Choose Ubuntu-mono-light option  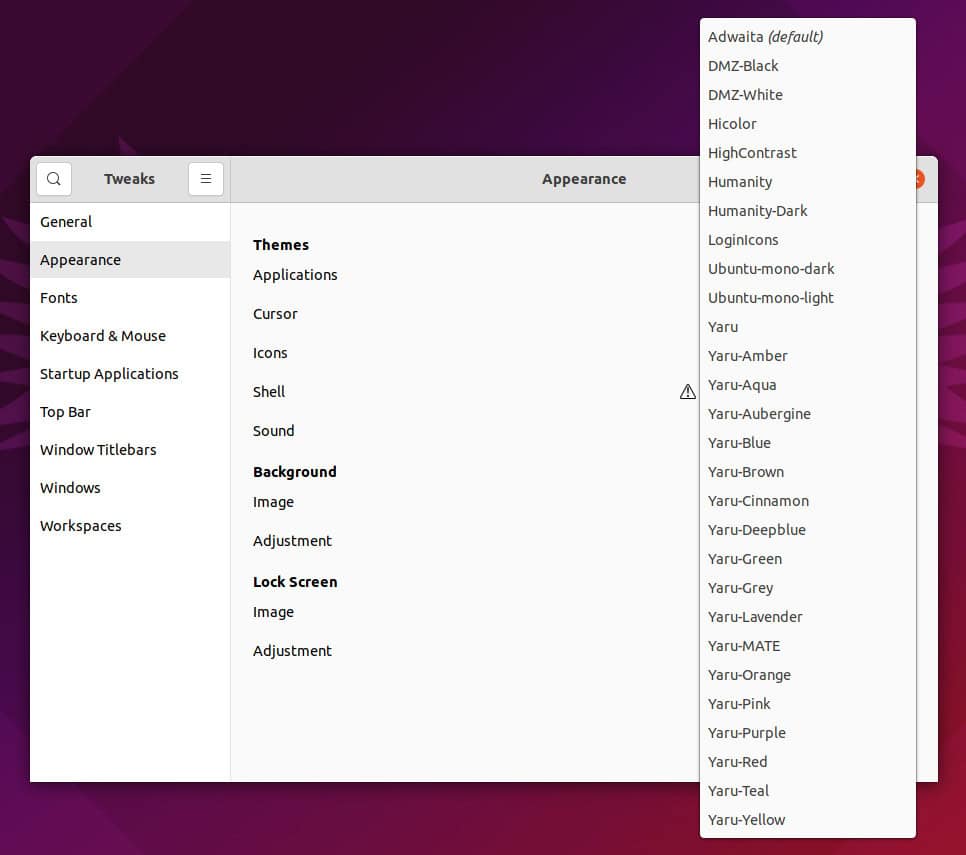pos(808,298)
